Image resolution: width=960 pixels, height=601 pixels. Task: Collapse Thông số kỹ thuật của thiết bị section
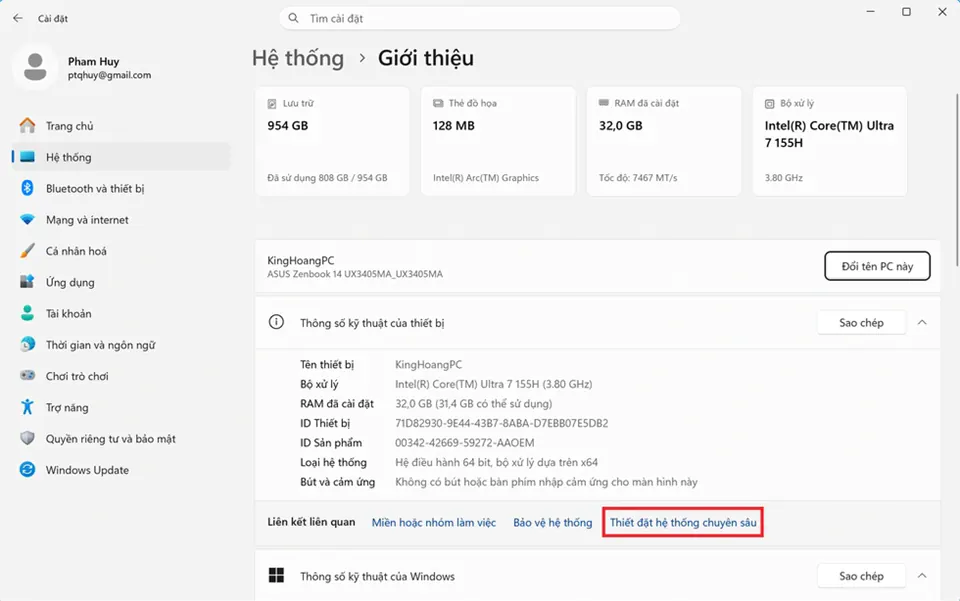coord(922,322)
